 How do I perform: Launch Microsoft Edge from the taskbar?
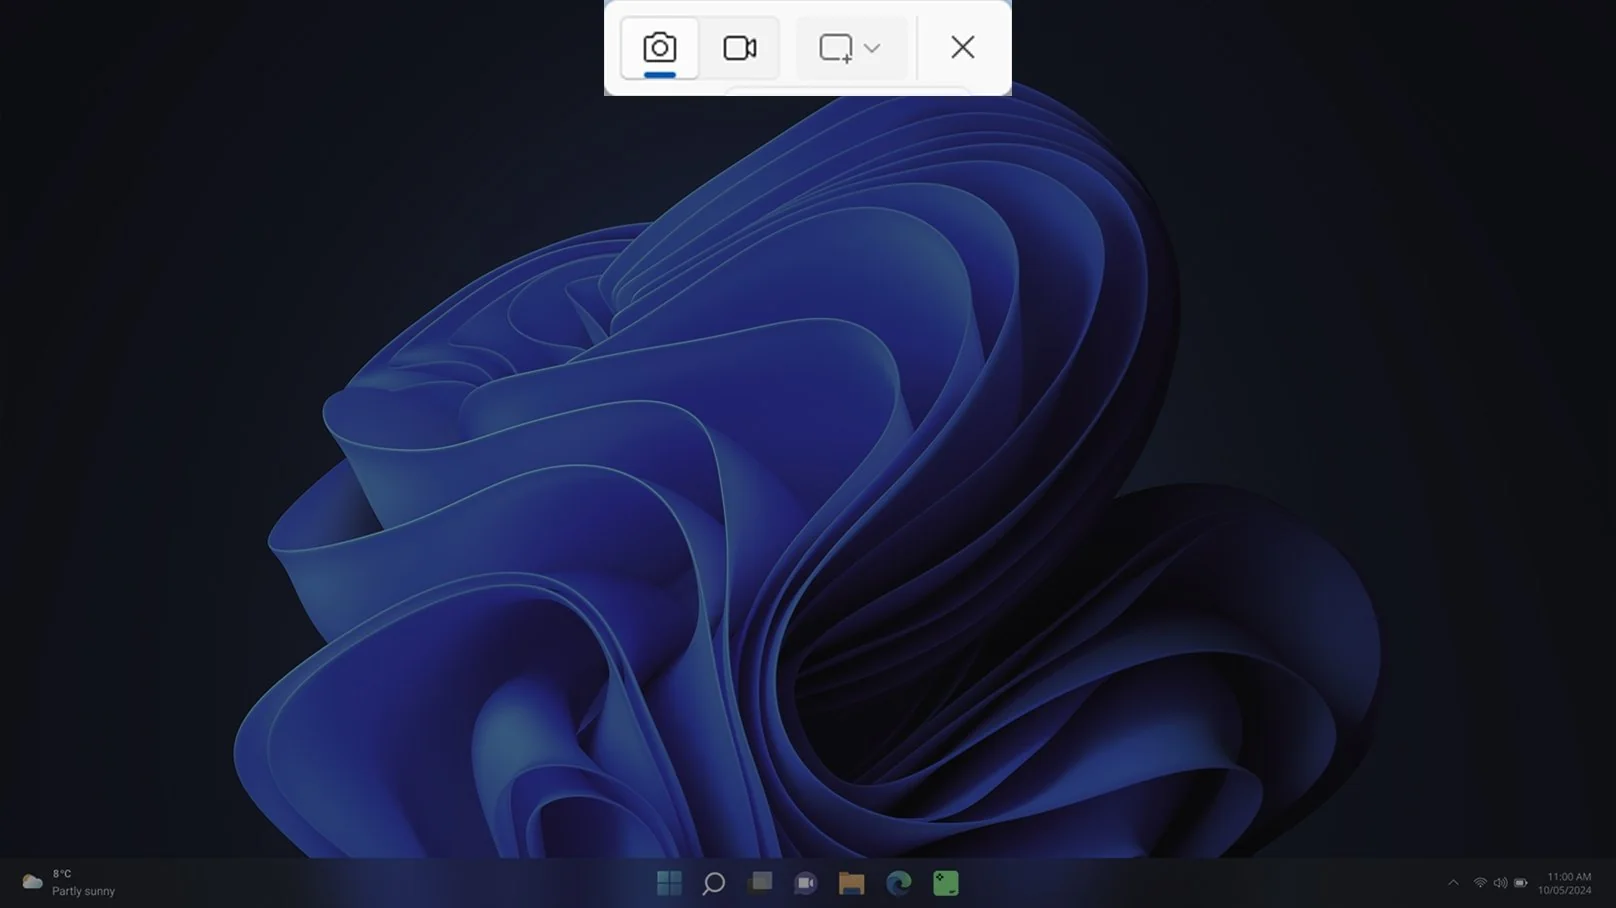point(898,883)
